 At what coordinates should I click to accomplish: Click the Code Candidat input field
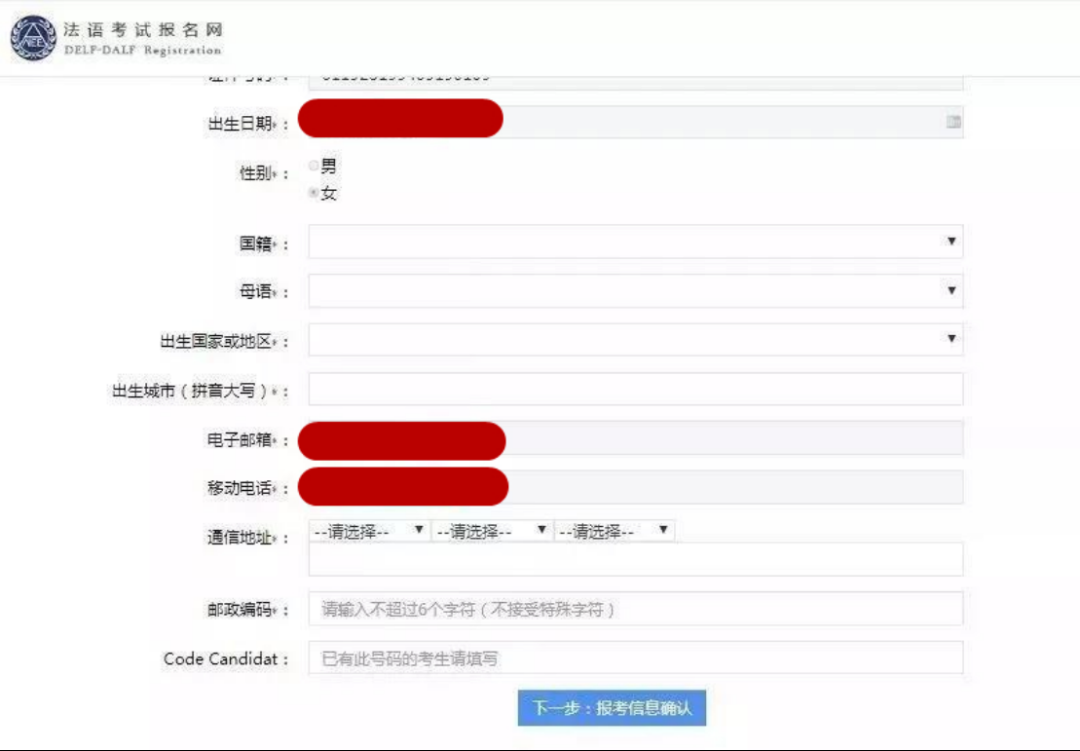tap(635, 658)
